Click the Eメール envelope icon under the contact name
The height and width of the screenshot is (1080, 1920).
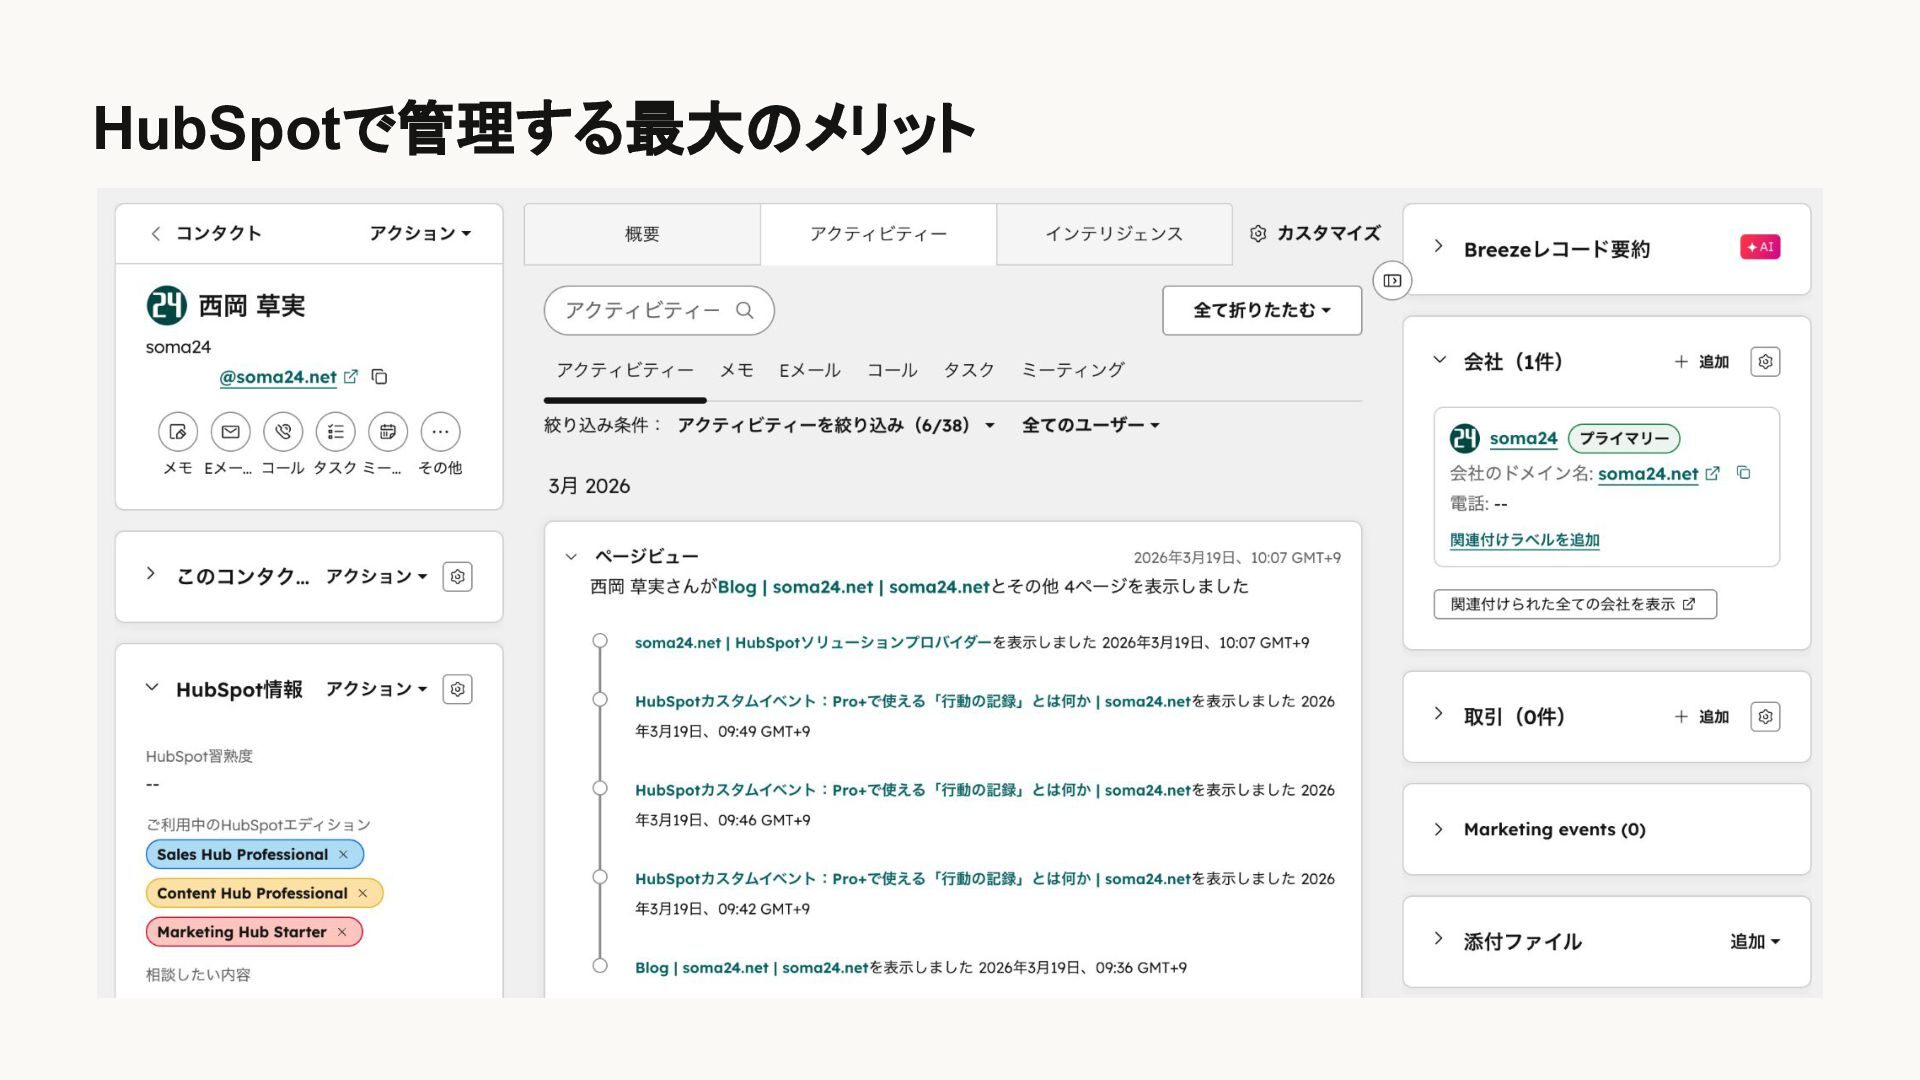pyautogui.click(x=230, y=432)
